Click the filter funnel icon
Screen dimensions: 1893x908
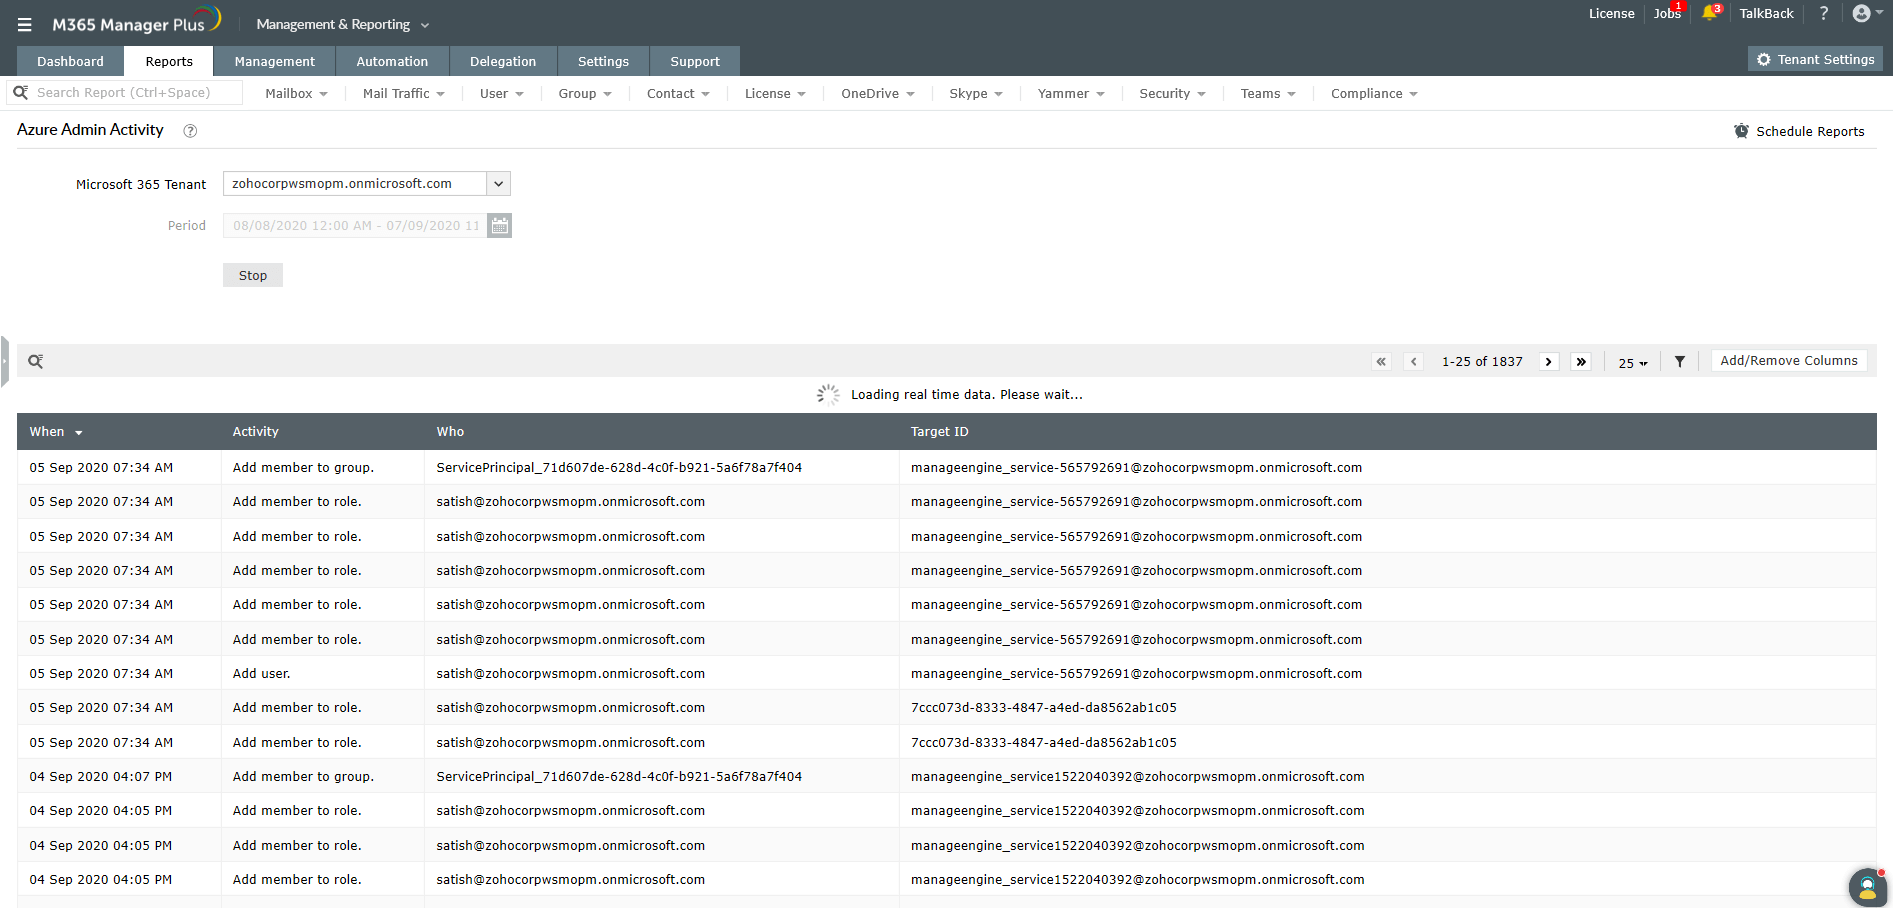(x=1680, y=362)
